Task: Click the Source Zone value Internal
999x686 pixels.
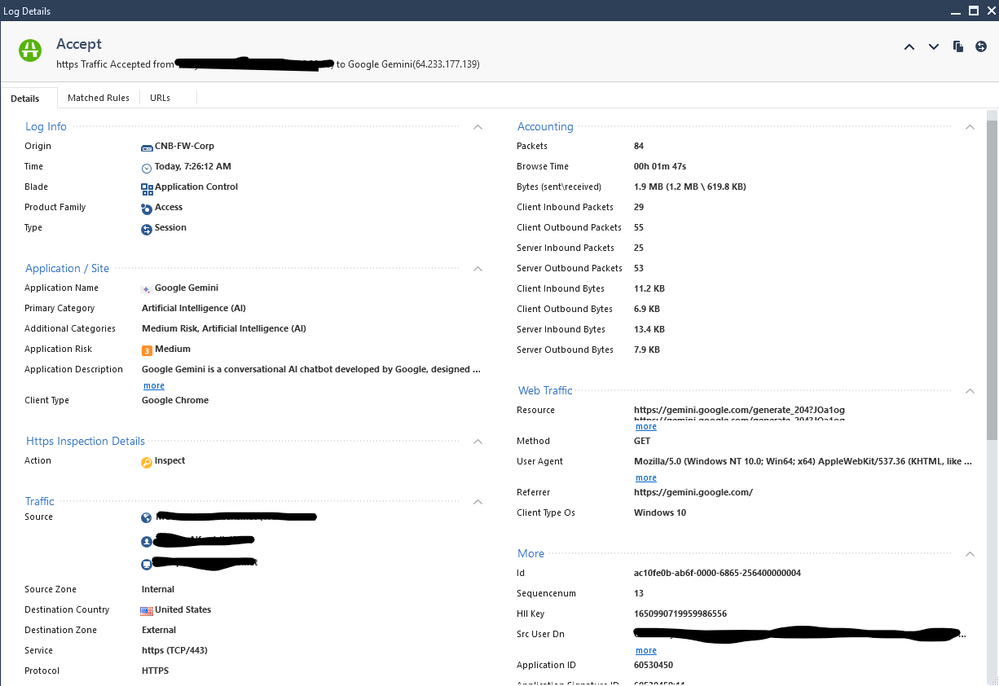Action: coord(158,589)
